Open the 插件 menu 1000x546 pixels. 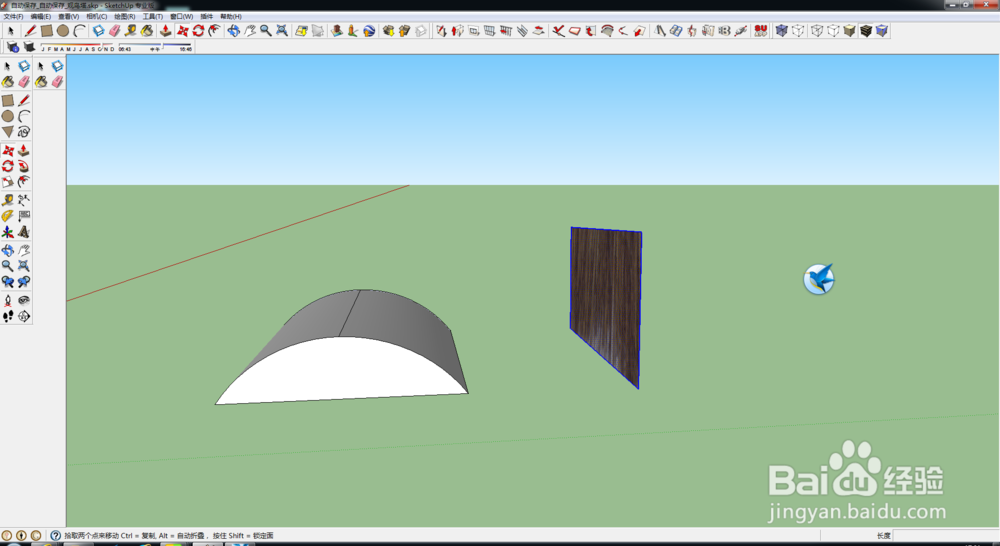(x=207, y=17)
